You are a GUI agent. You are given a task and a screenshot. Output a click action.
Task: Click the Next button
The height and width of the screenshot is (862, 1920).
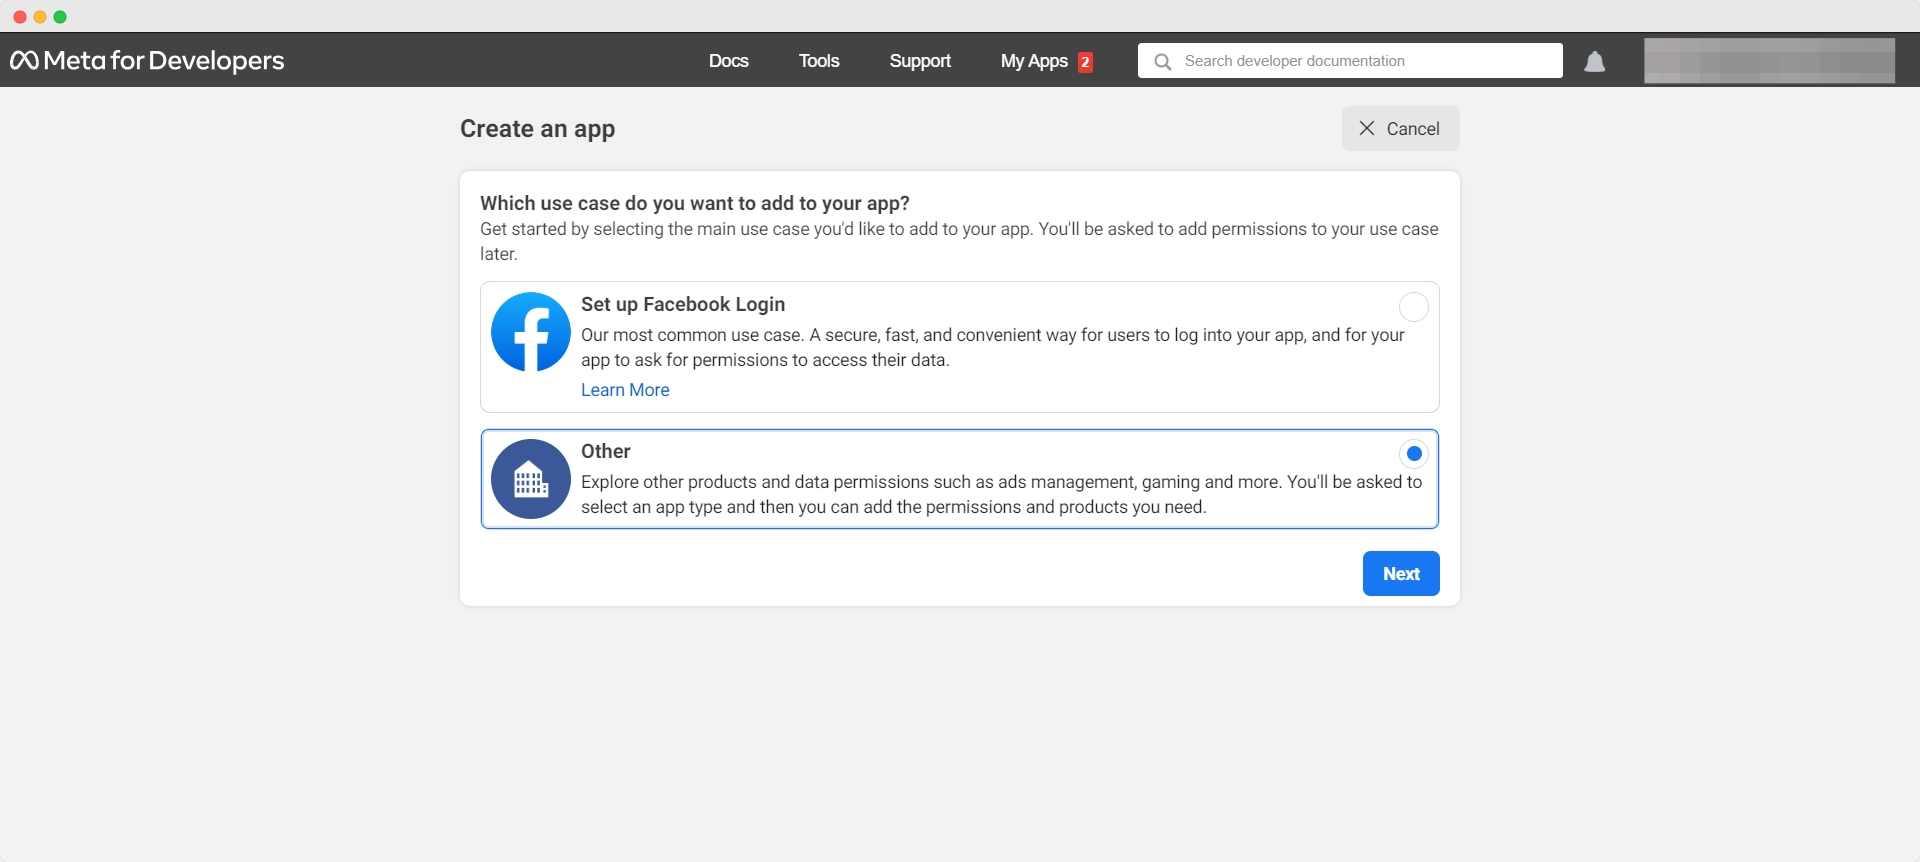pyautogui.click(x=1401, y=574)
